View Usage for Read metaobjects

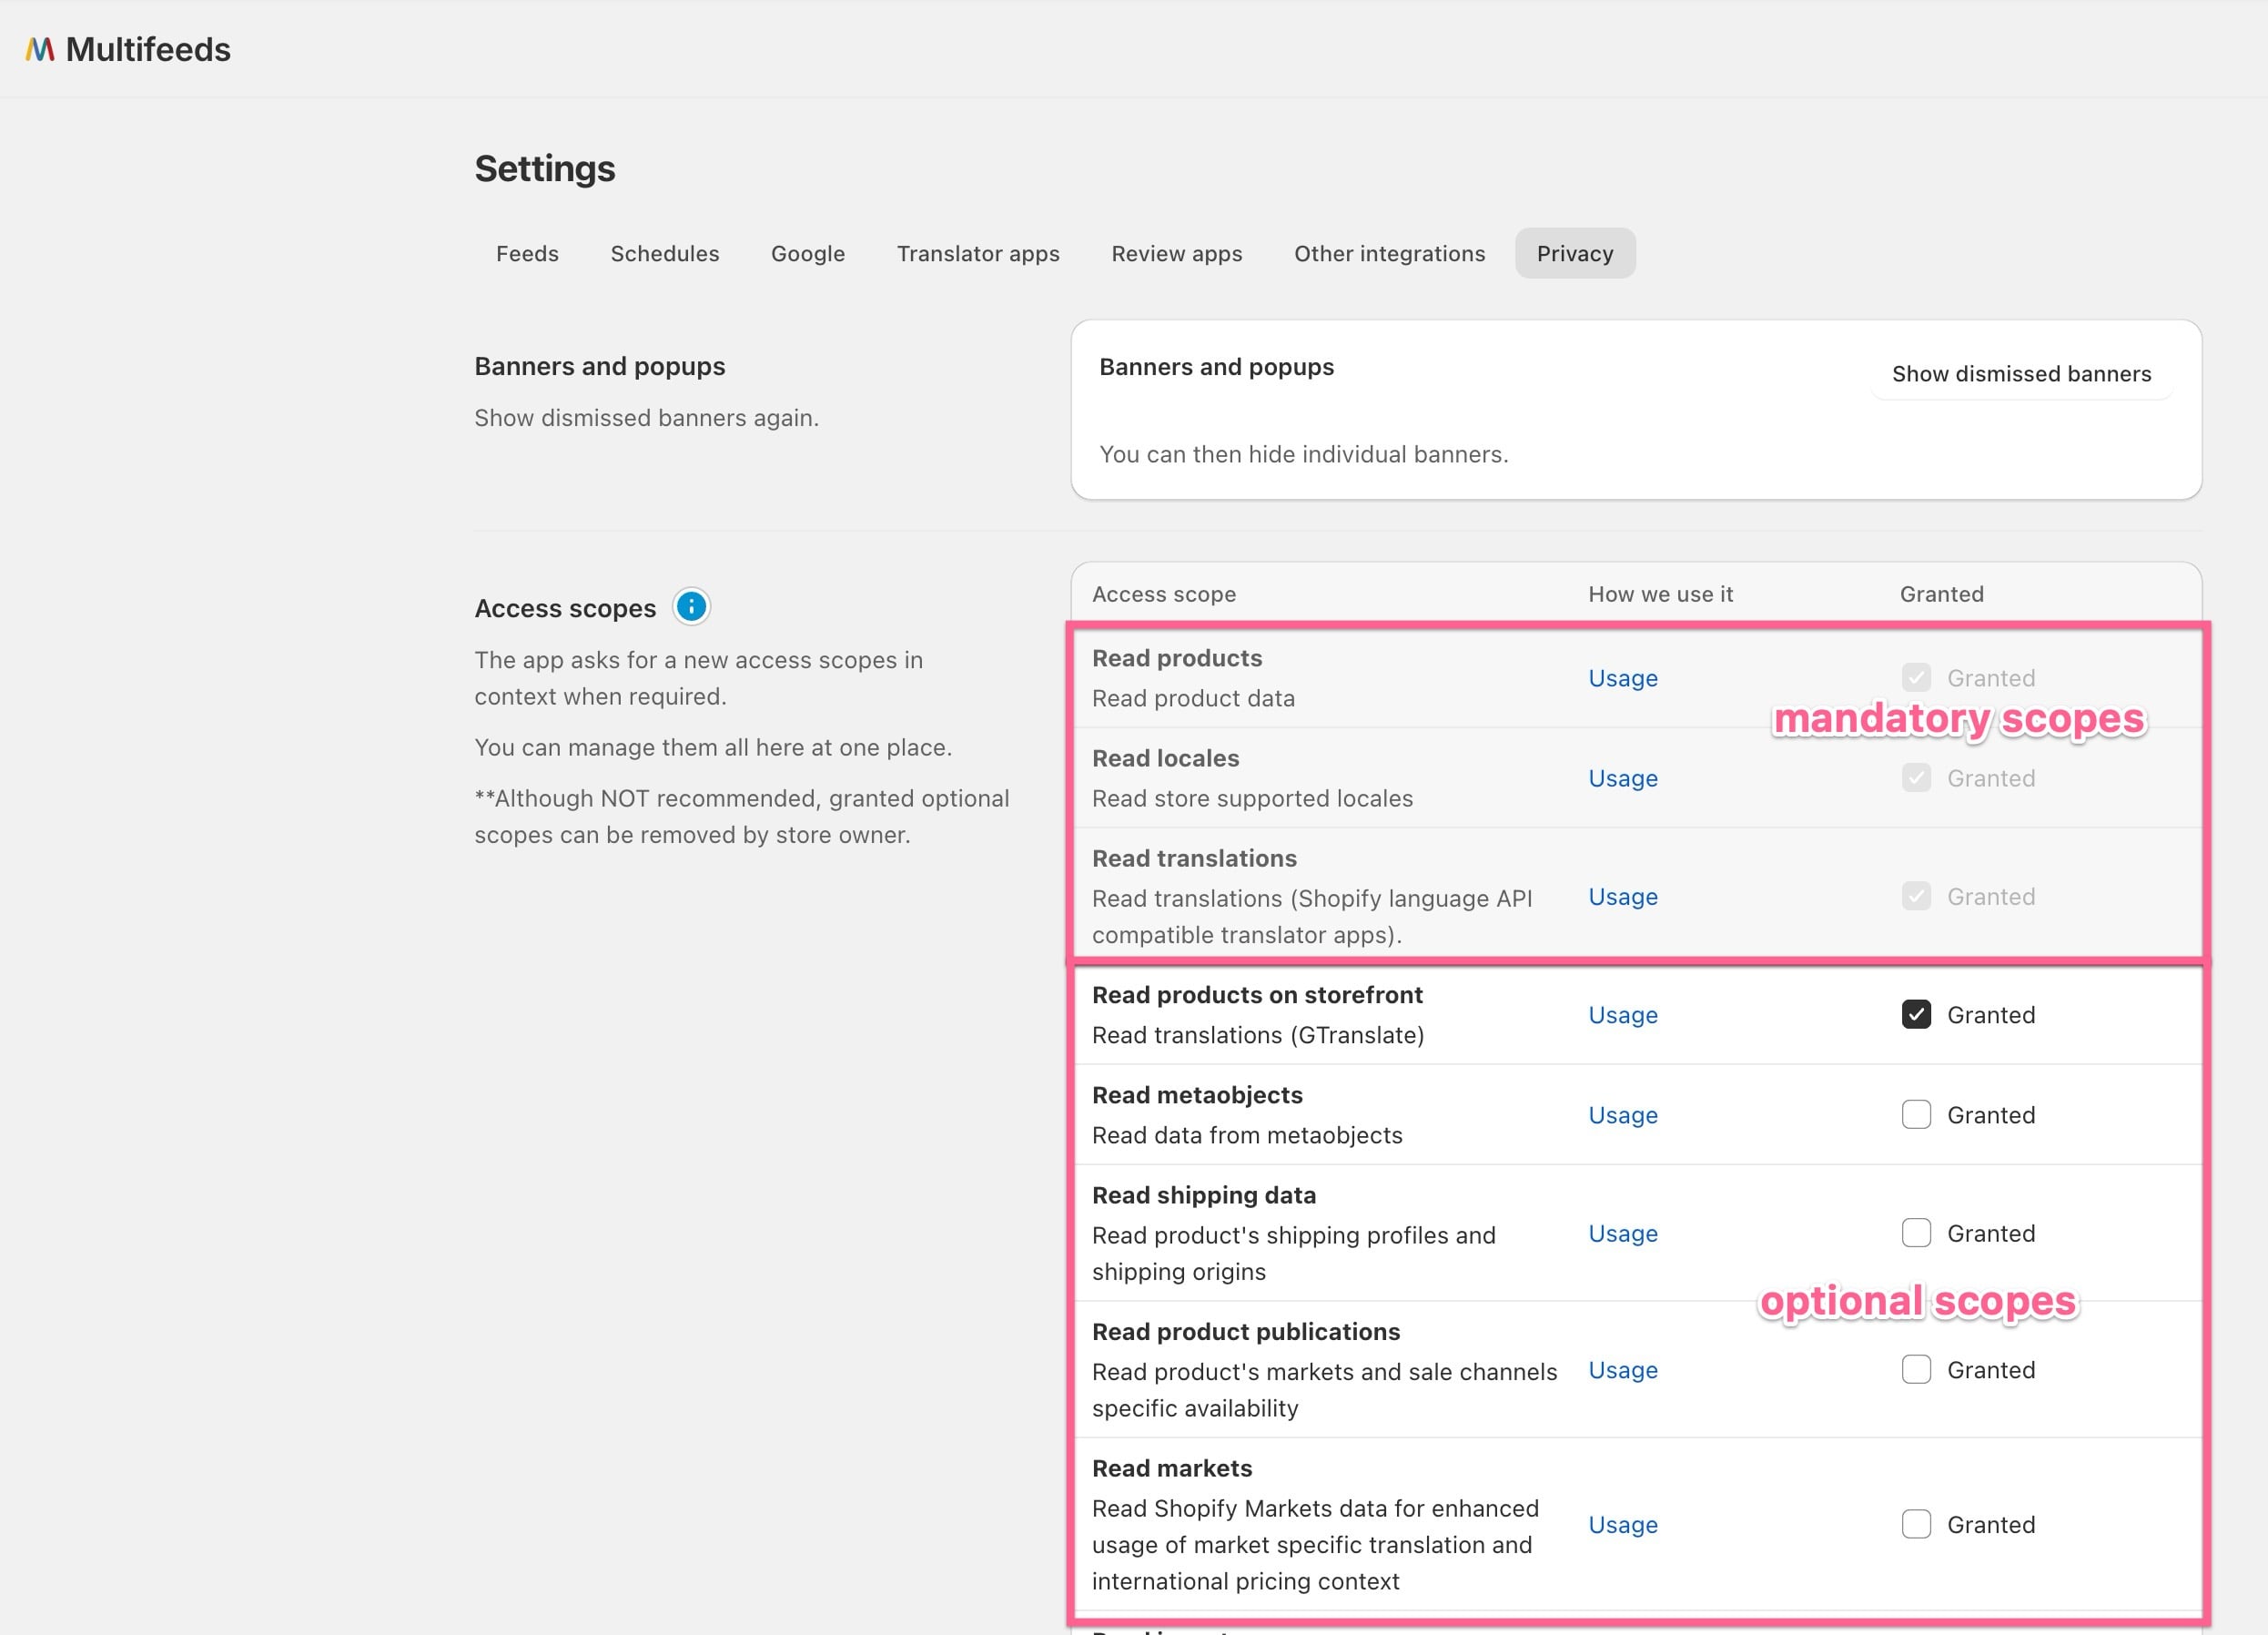click(x=1623, y=1115)
